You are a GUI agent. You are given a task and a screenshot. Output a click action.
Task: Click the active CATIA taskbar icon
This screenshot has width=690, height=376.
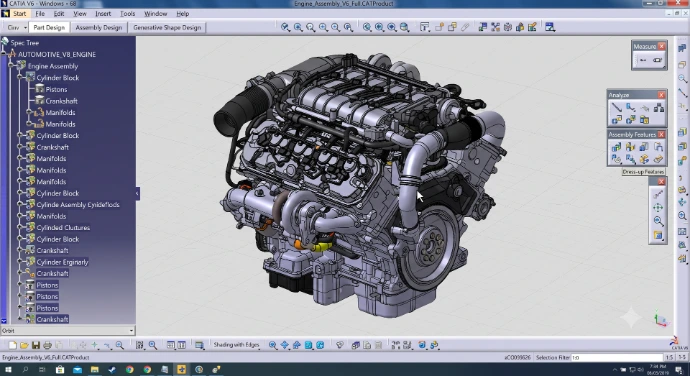click(181, 370)
